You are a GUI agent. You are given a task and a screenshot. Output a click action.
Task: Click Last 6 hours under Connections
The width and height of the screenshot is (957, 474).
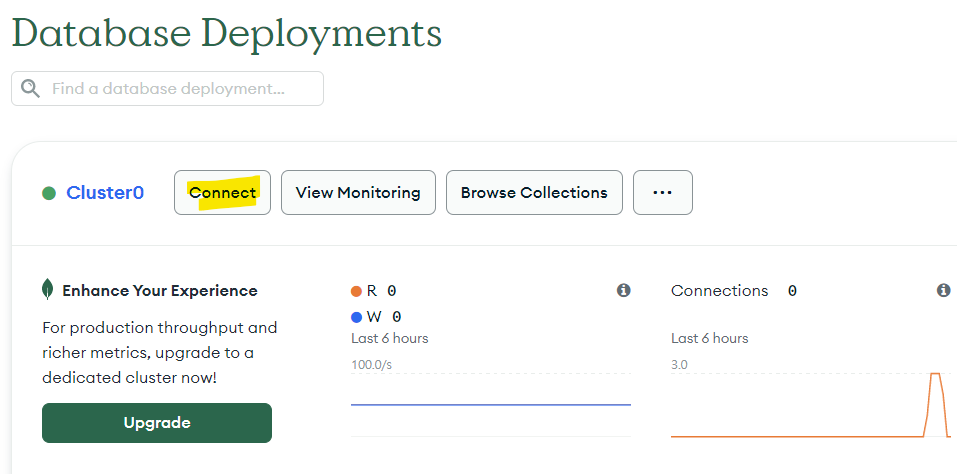709,339
